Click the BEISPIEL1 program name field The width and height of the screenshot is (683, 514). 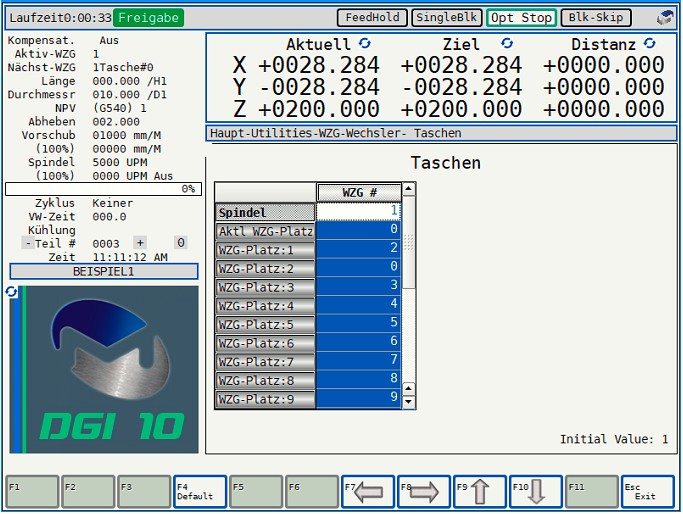point(104,271)
